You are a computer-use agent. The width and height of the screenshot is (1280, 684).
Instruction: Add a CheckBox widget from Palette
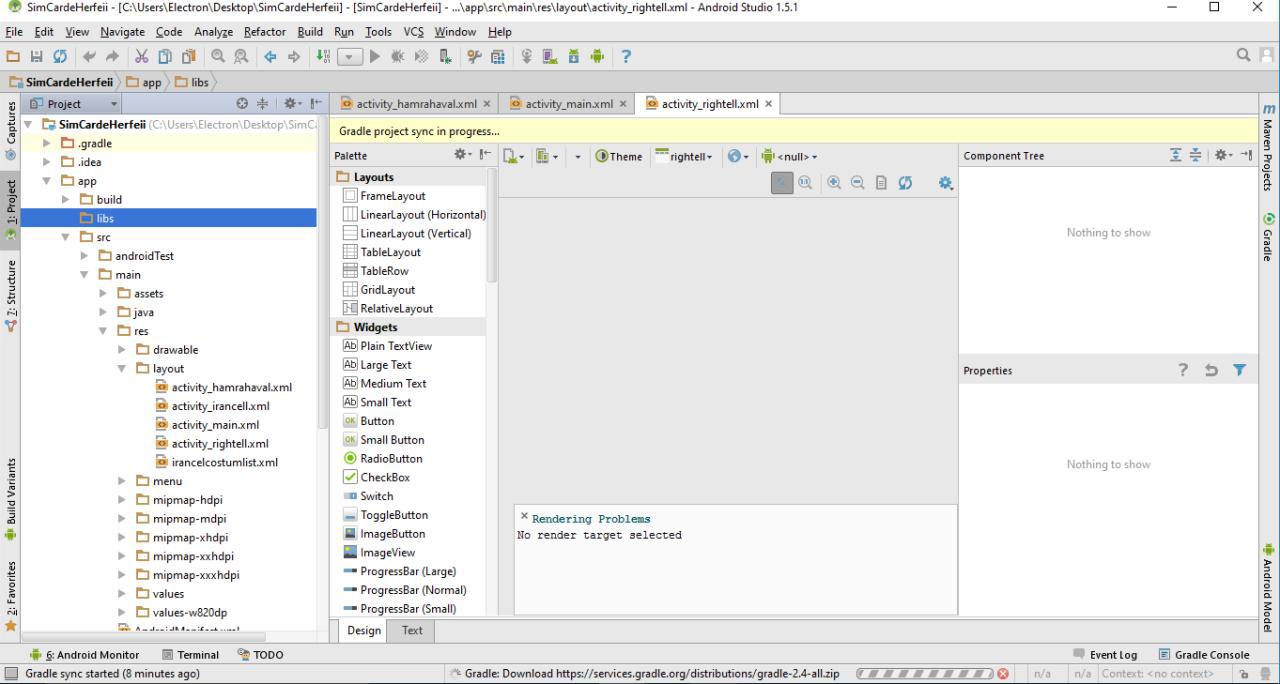coord(385,477)
